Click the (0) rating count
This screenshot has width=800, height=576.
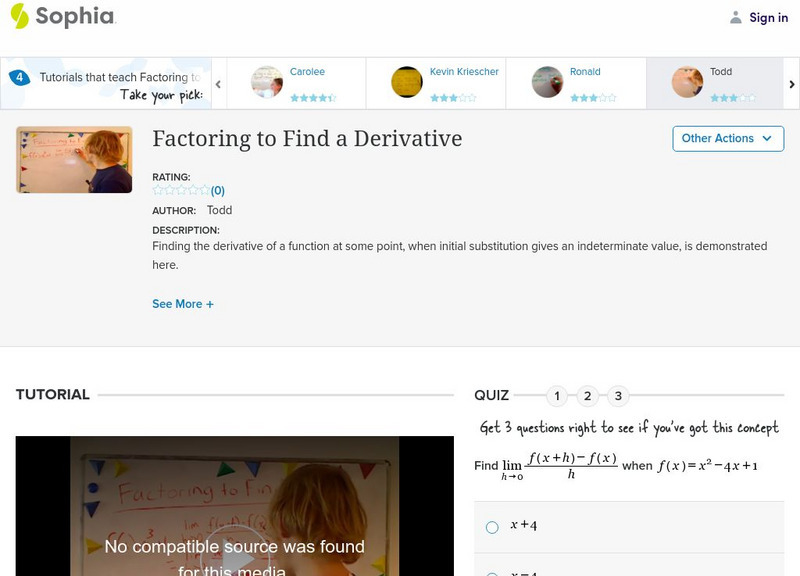click(218, 191)
